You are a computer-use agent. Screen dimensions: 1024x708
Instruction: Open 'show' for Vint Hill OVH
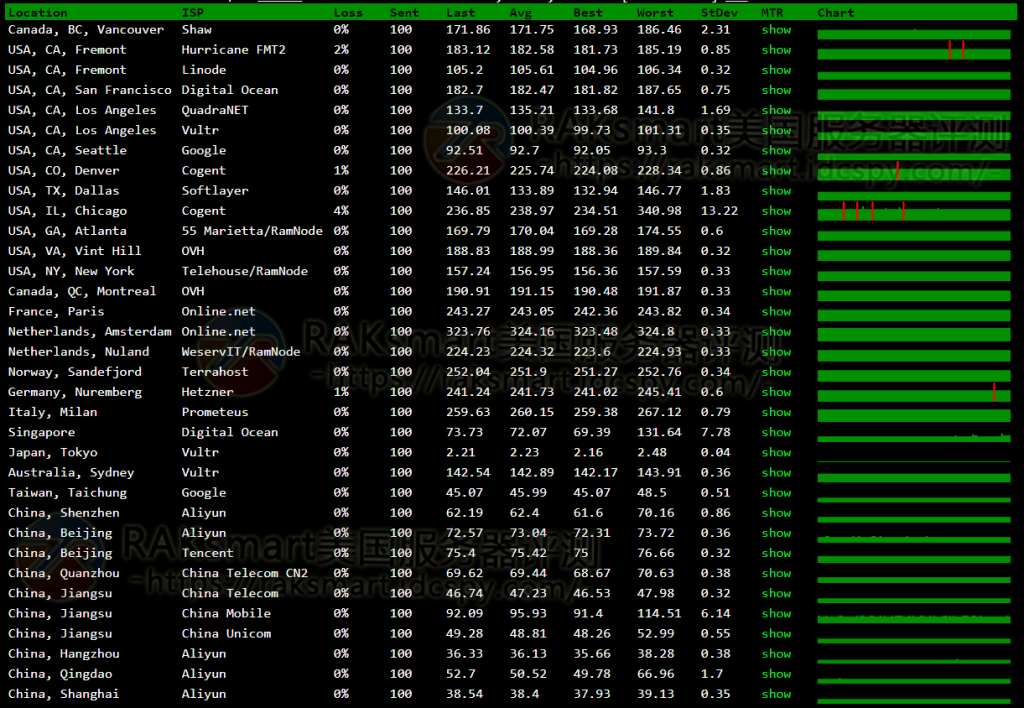pos(776,251)
